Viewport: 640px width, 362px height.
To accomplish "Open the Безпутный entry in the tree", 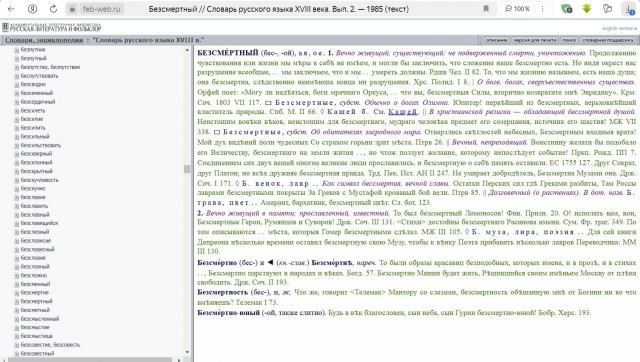I will (x=33, y=58).
